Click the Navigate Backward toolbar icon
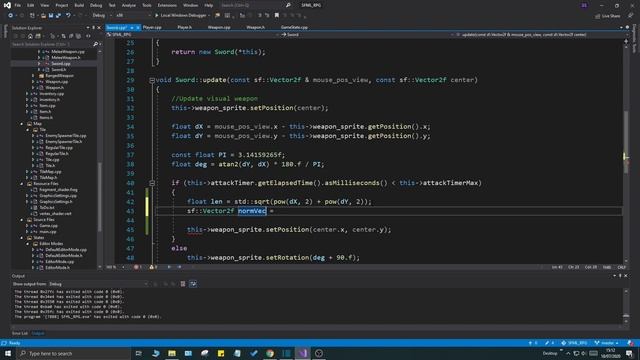Screen dimensions: 640x360 point(11,16)
